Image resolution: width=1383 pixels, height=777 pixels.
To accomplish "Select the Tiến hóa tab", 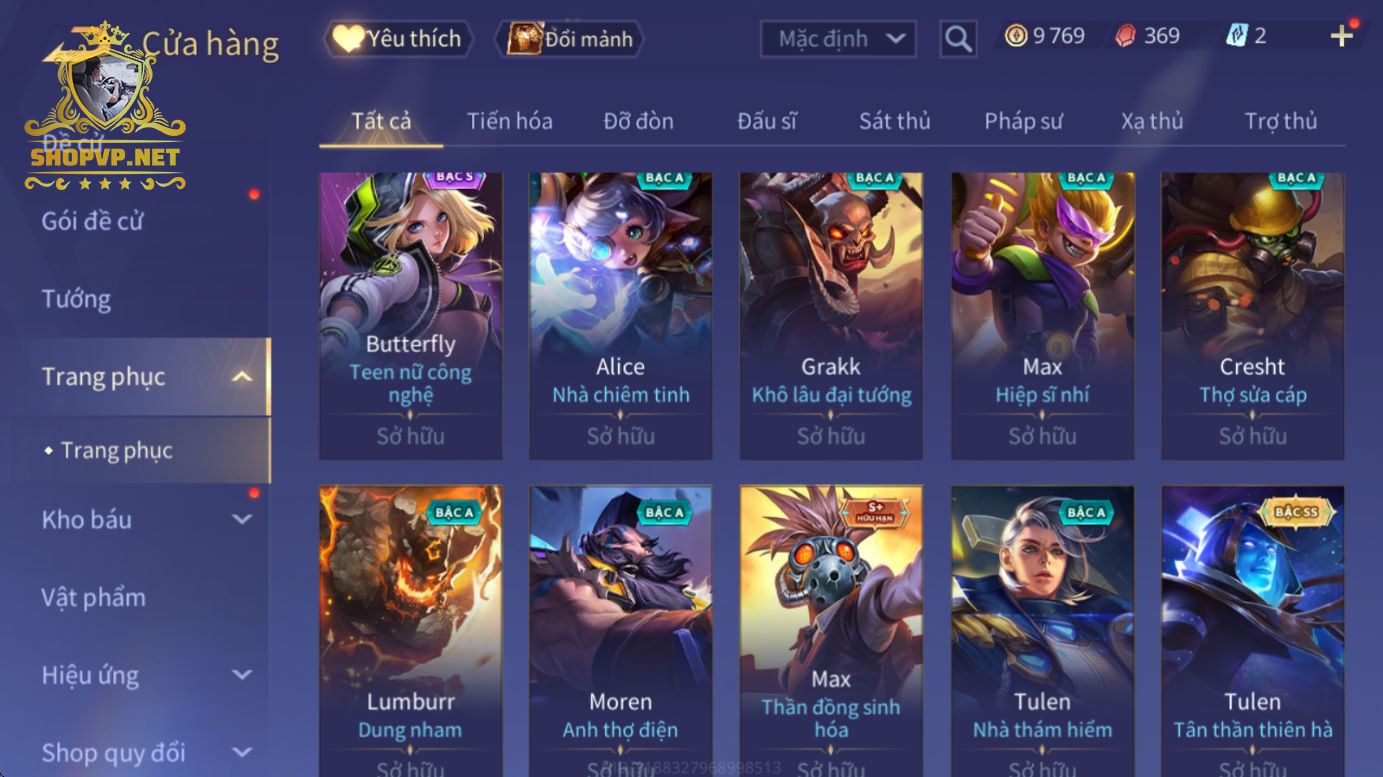I will pyautogui.click(x=509, y=121).
